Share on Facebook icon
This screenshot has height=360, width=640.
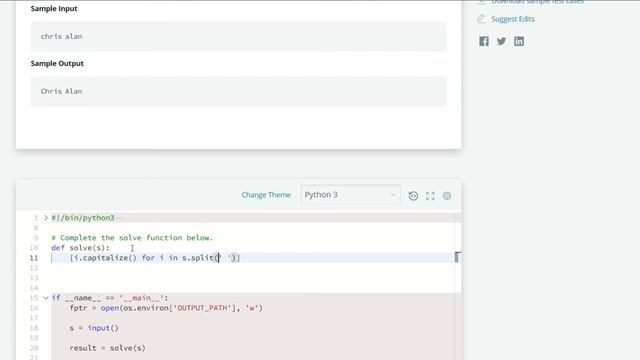click(484, 41)
